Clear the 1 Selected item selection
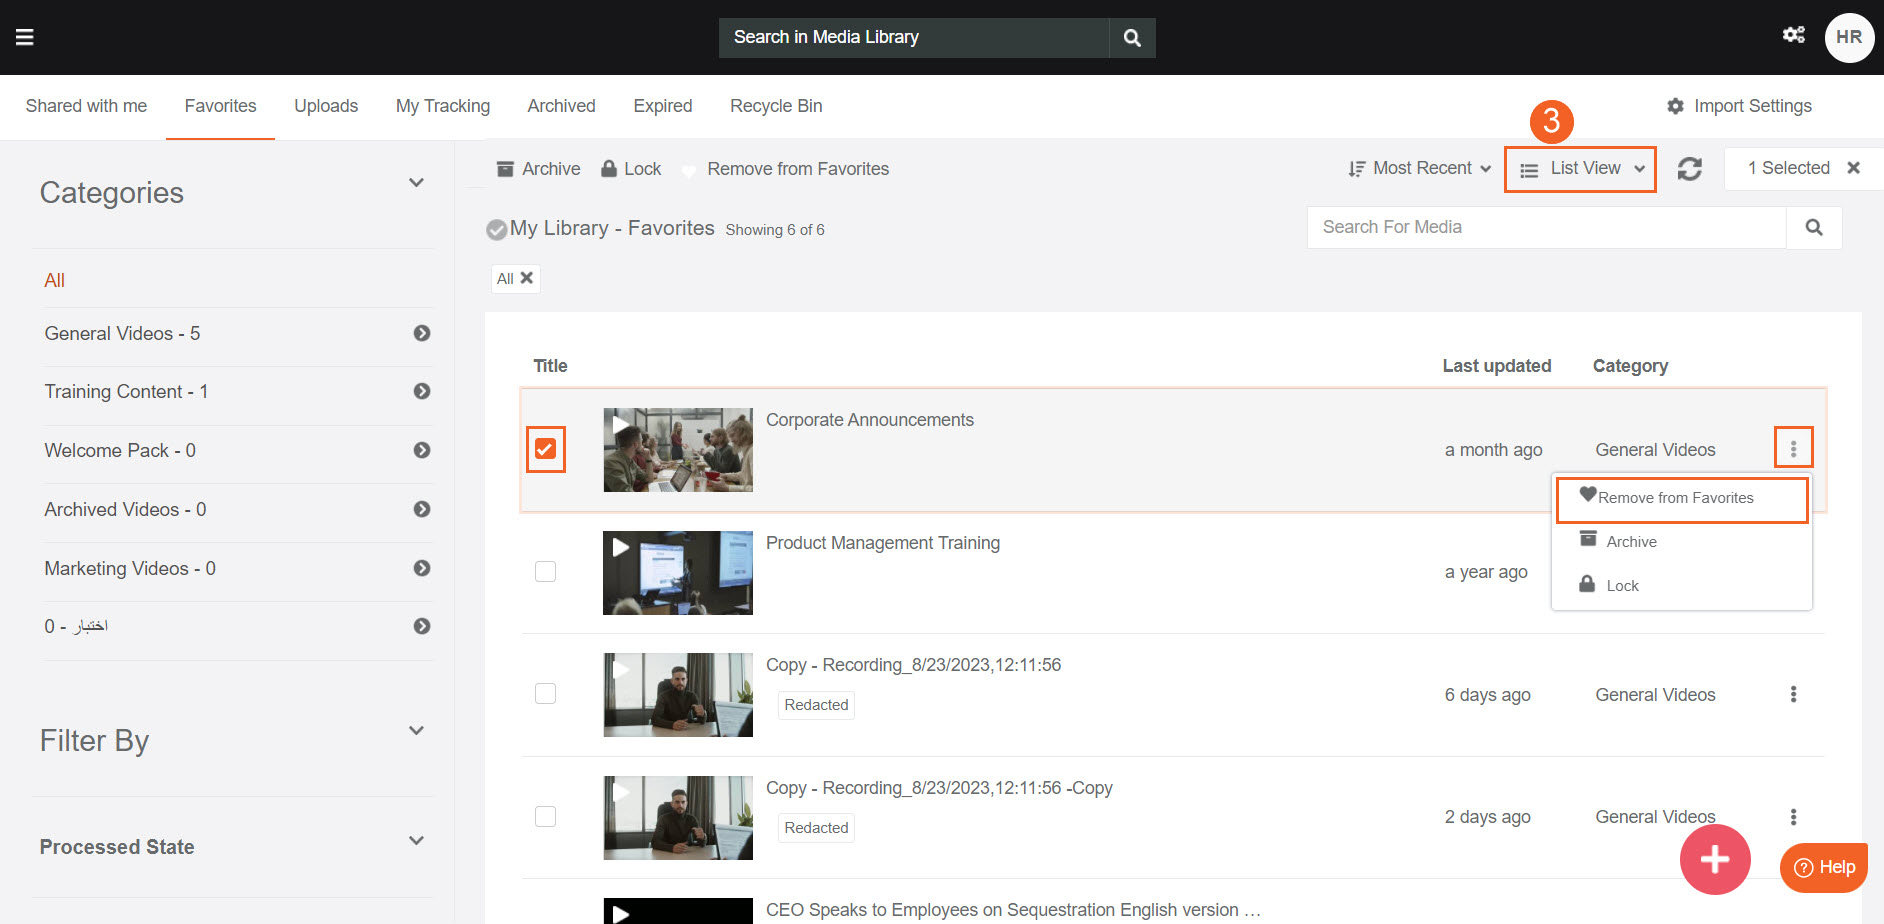 [x=1853, y=168]
